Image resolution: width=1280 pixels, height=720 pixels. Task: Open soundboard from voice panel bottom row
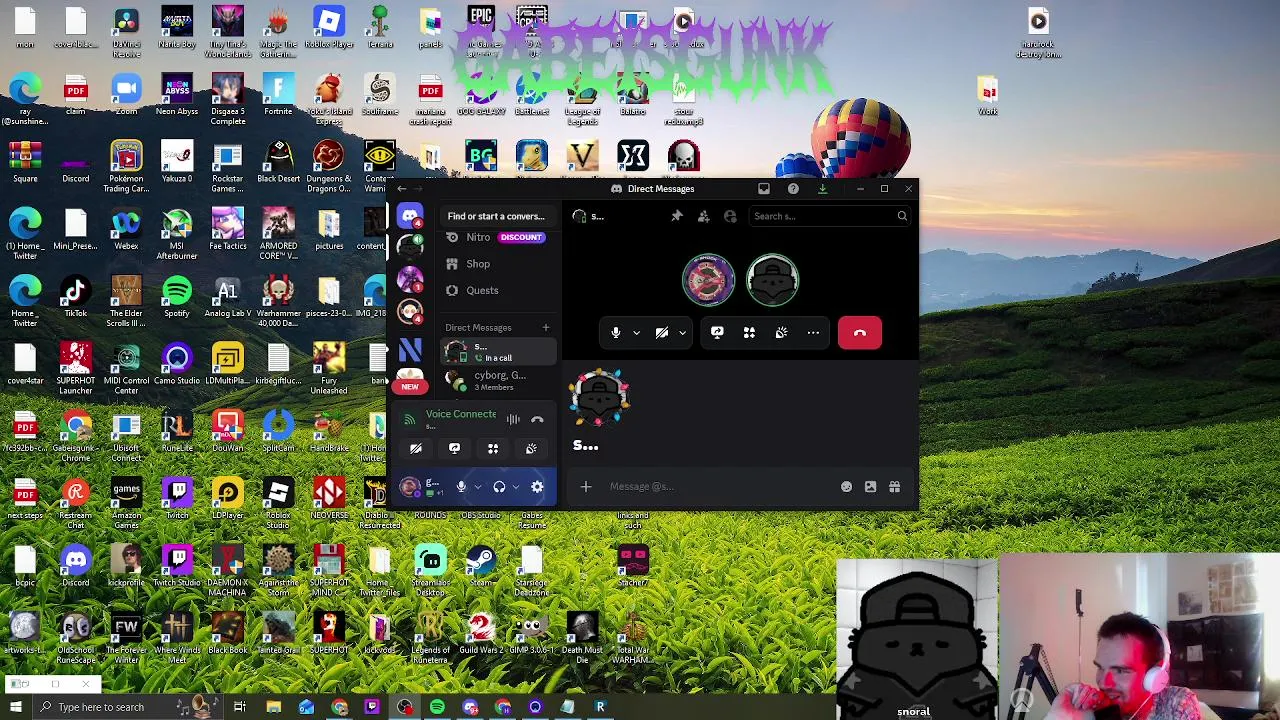pyautogui.click(x=531, y=449)
